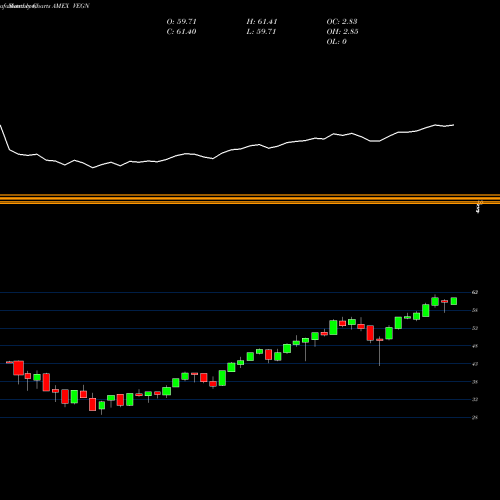Click the low price value 'L: 59.71'
Image resolution: width=500 pixels, height=500 pixels.
pos(261,32)
